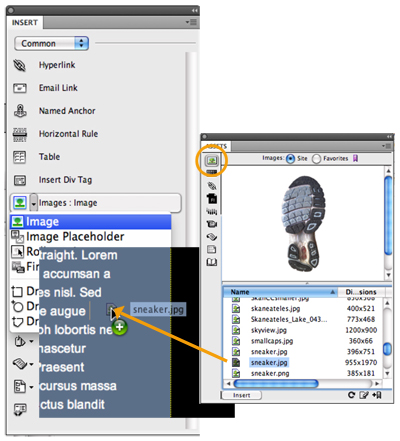Screen dimensions: 400x441
Task: Open the Shockwave category in Assets panel
Action: [212, 211]
